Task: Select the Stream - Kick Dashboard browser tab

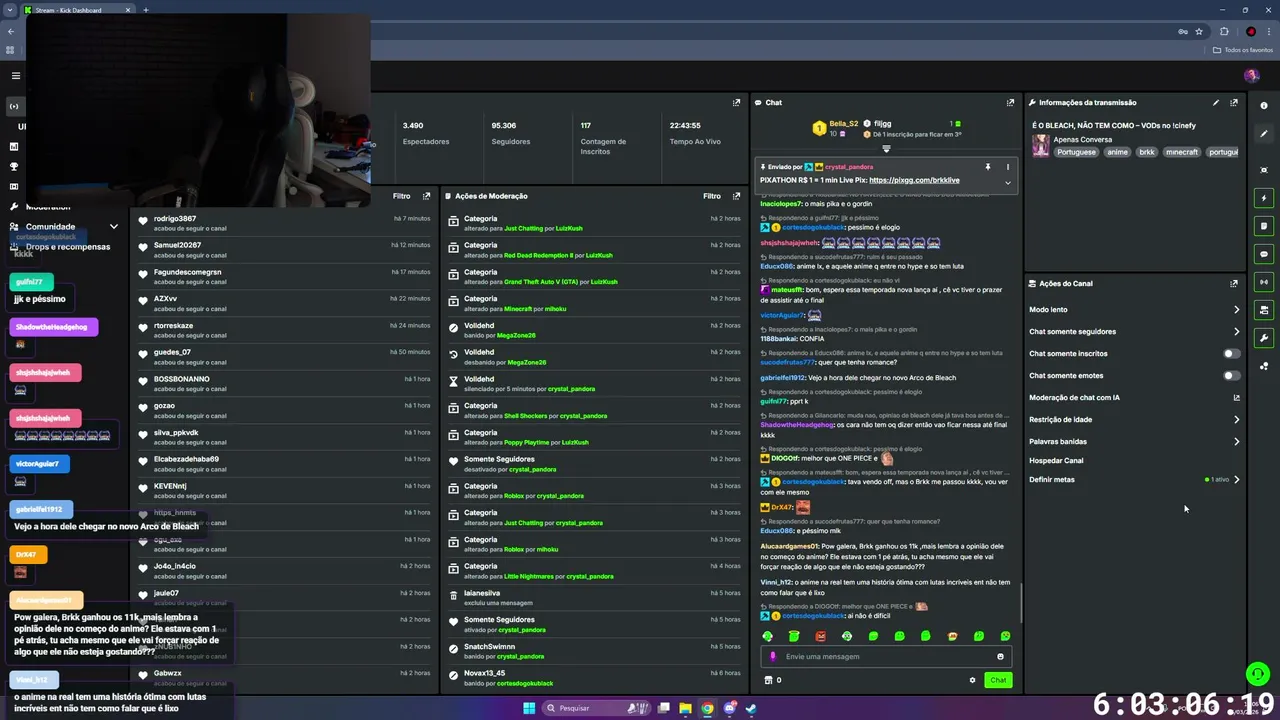Action: pyautogui.click(x=78, y=10)
